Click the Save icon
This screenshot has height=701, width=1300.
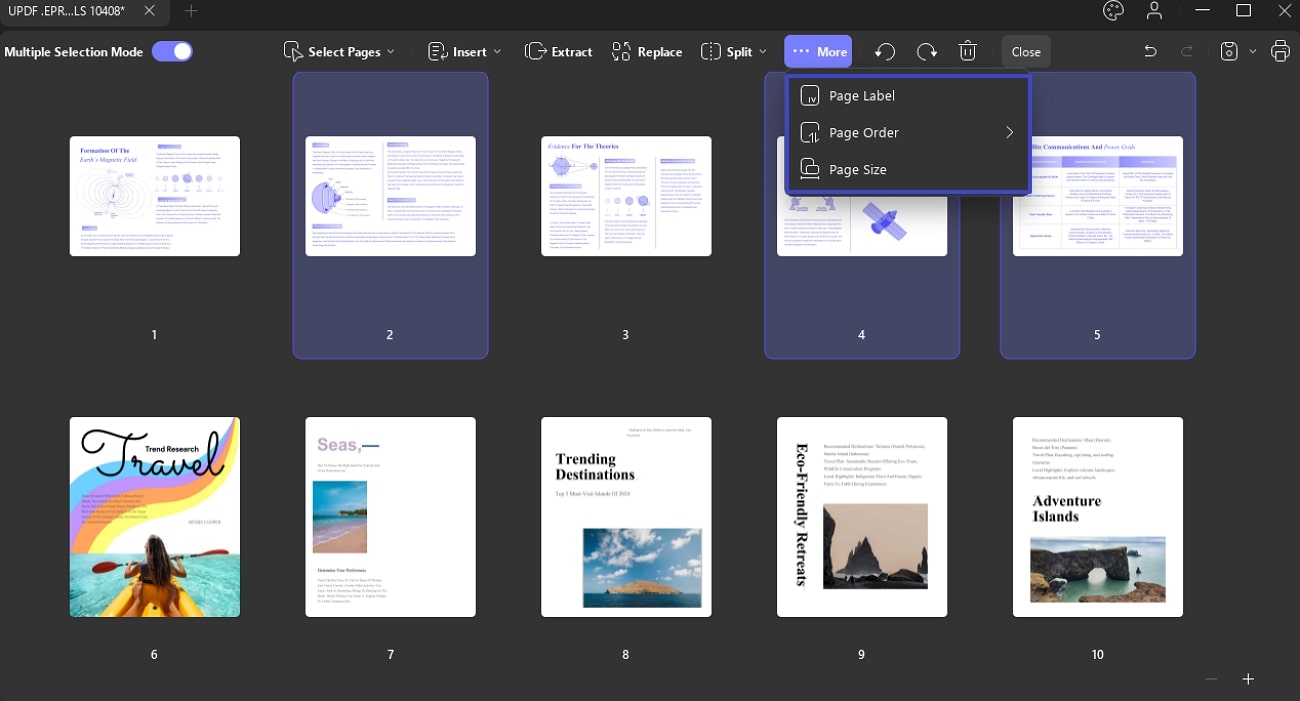click(1229, 51)
